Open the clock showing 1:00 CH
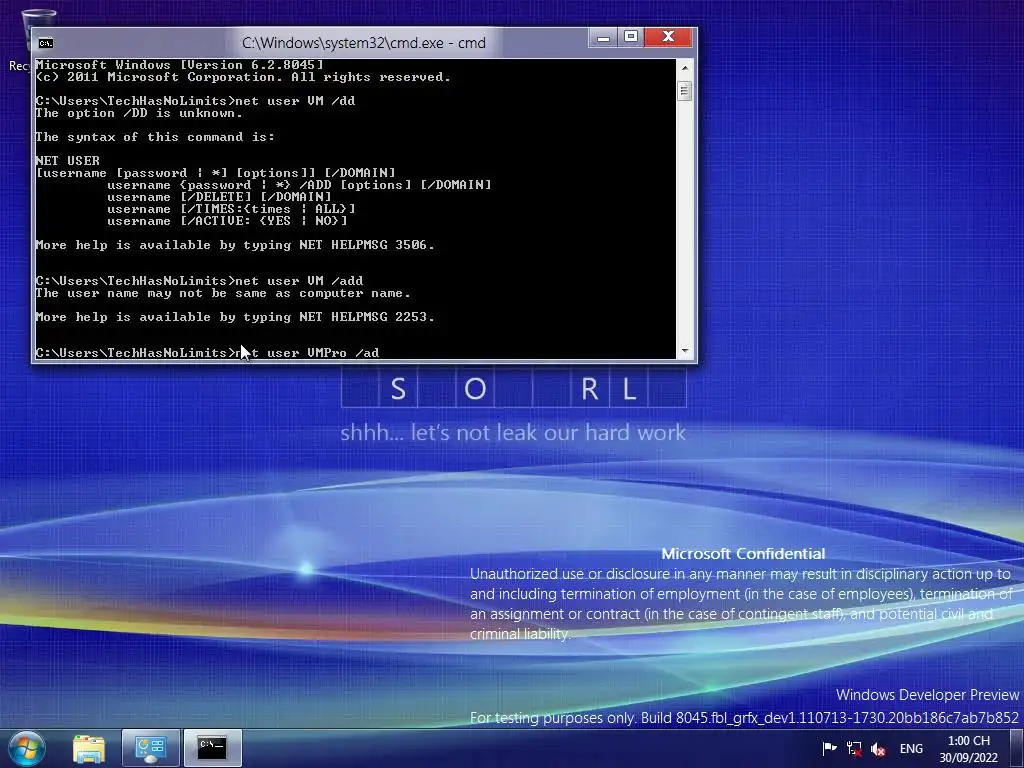The width and height of the screenshot is (1024, 768). [x=968, y=749]
